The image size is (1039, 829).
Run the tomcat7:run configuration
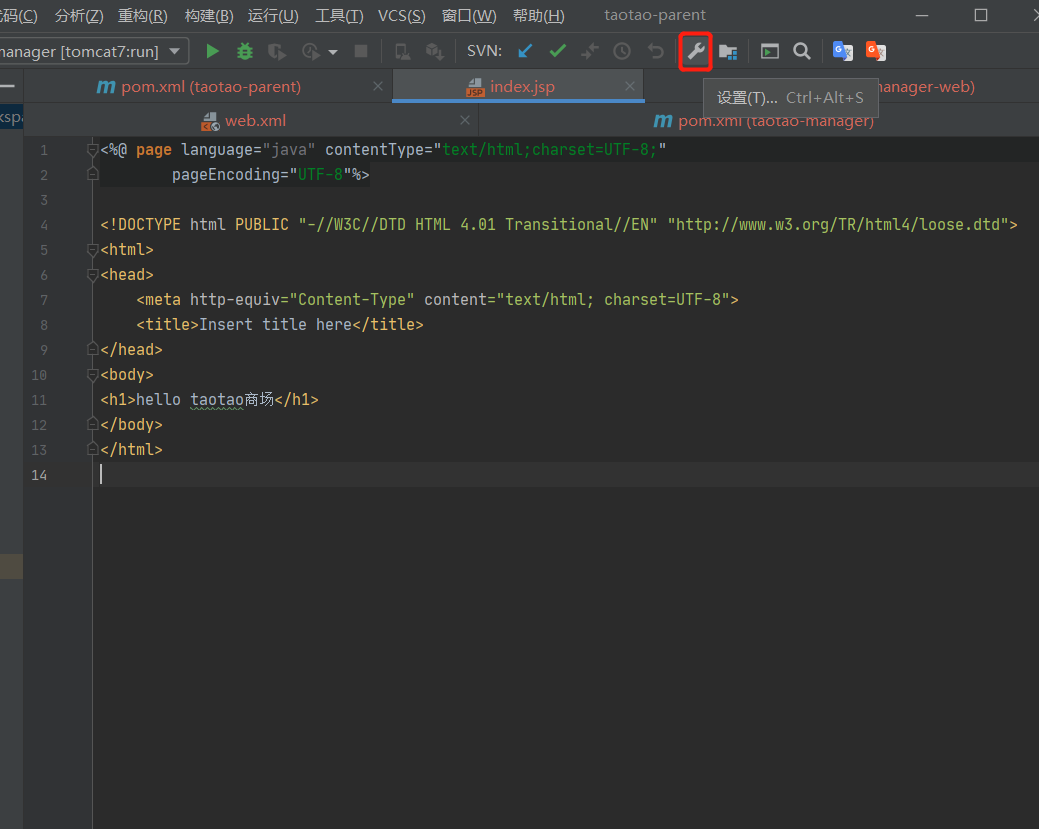(x=212, y=51)
